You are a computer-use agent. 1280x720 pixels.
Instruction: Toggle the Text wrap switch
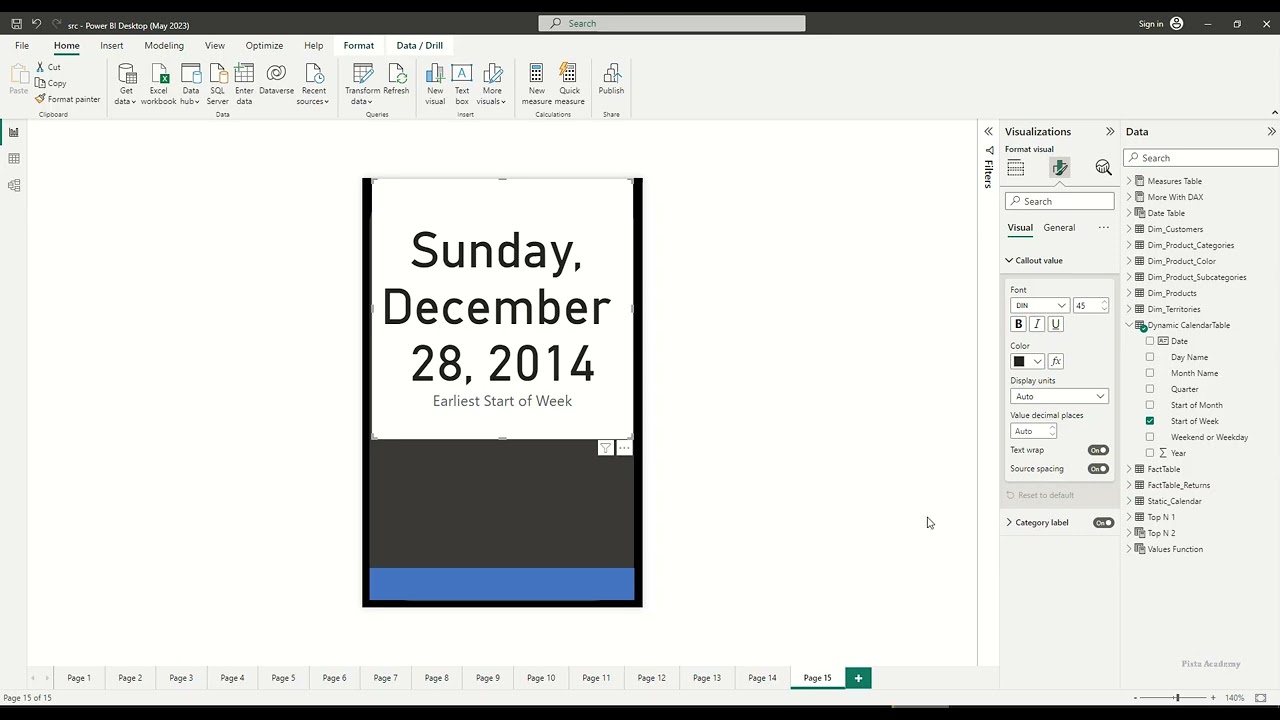[1098, 450]
